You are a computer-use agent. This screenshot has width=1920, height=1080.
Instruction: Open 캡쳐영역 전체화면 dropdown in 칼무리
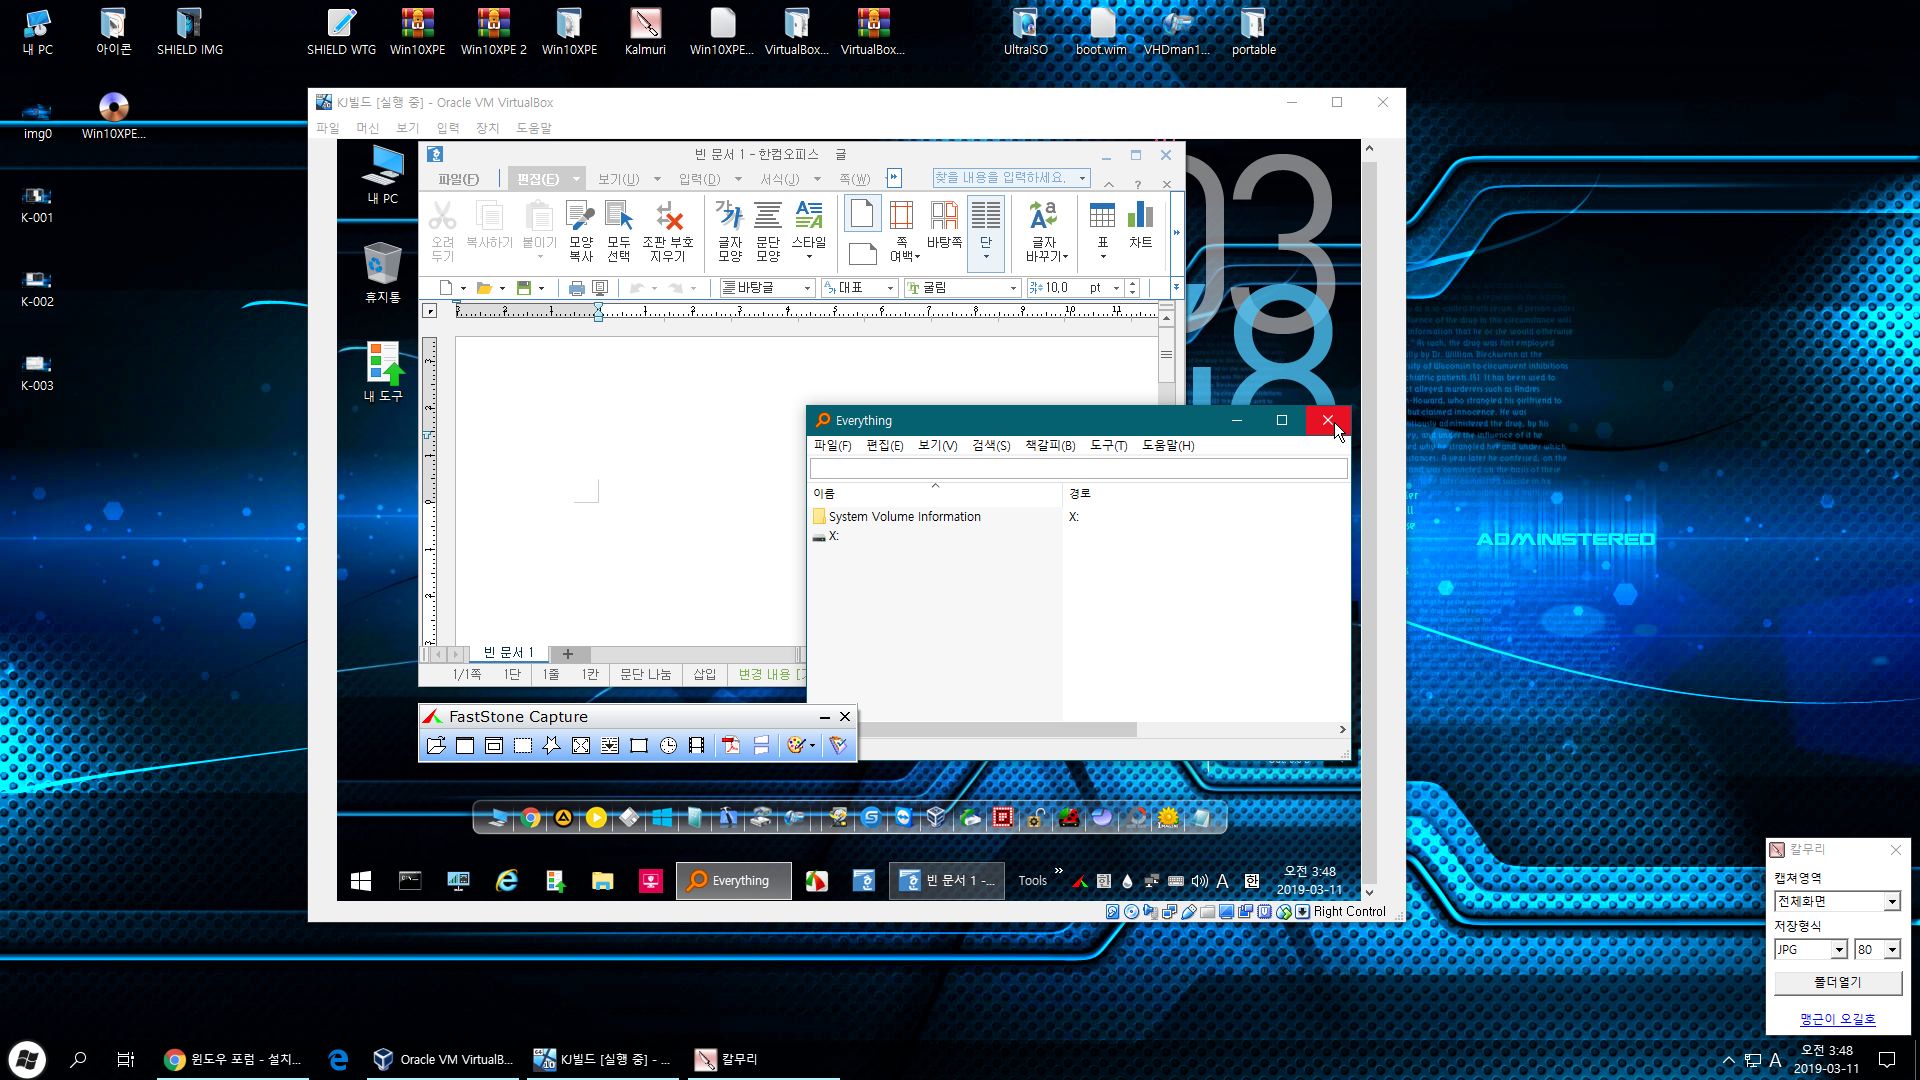(1837, 902)
